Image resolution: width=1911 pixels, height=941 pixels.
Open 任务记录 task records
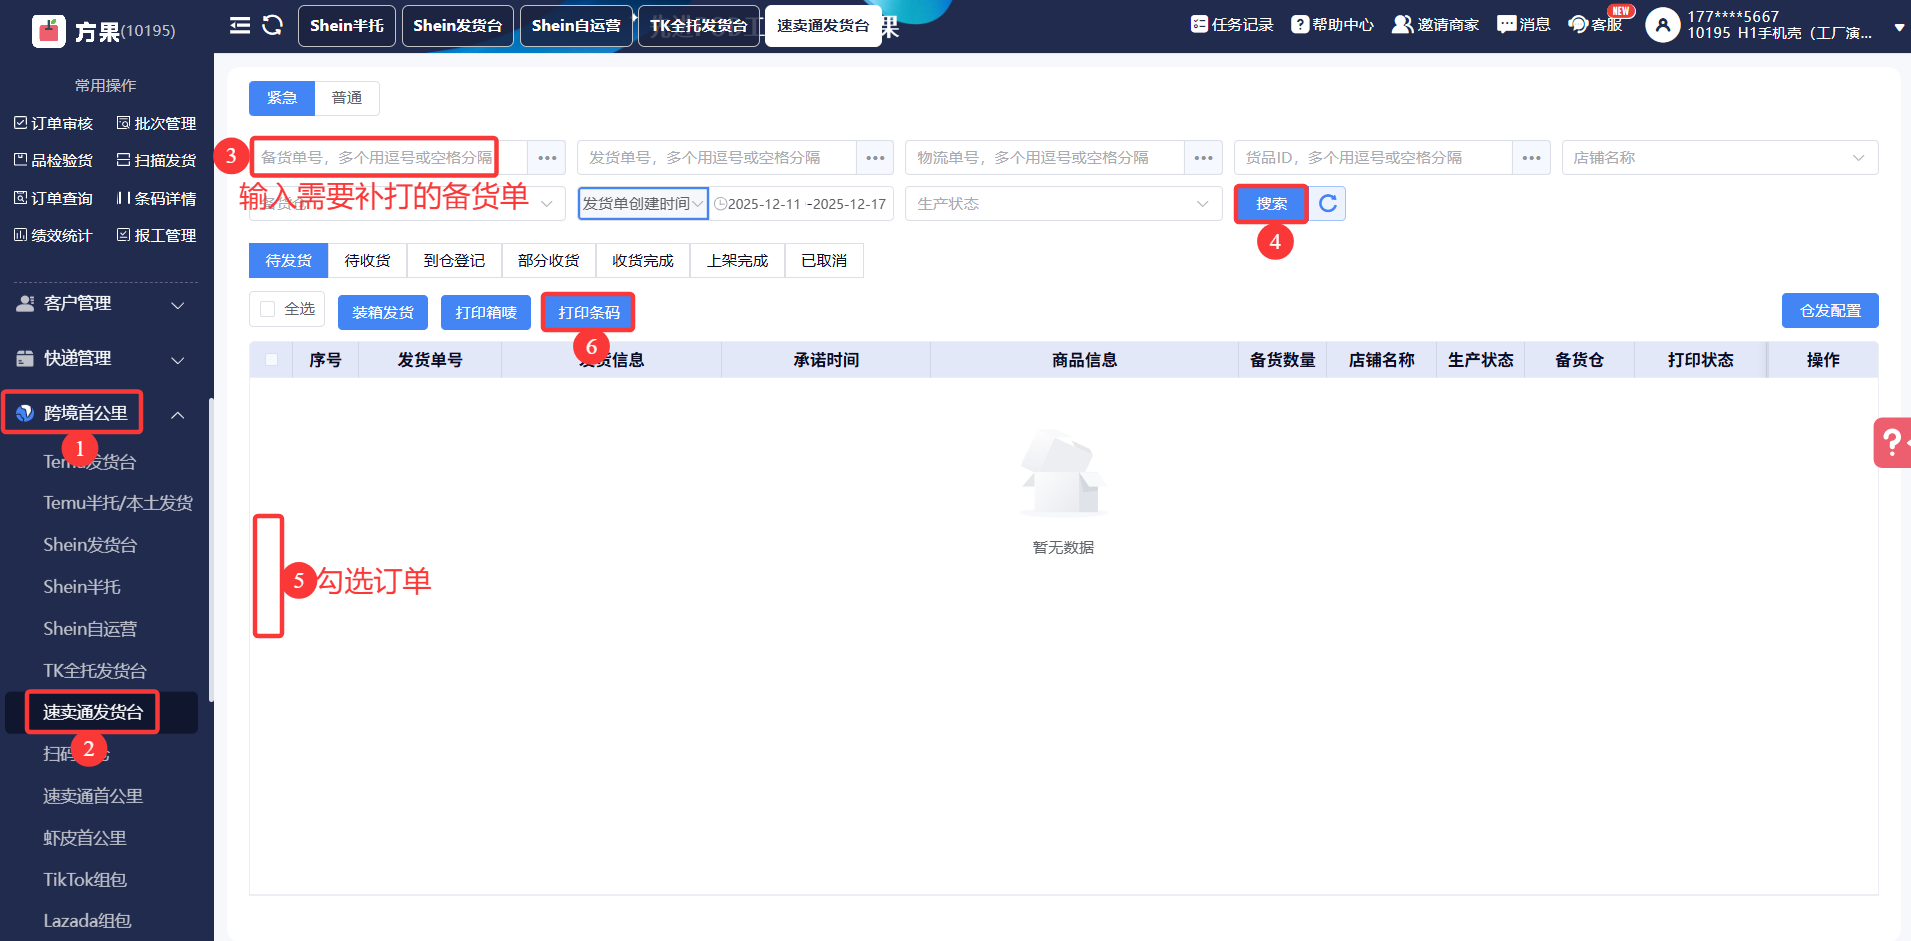(x=1232, y=24)
